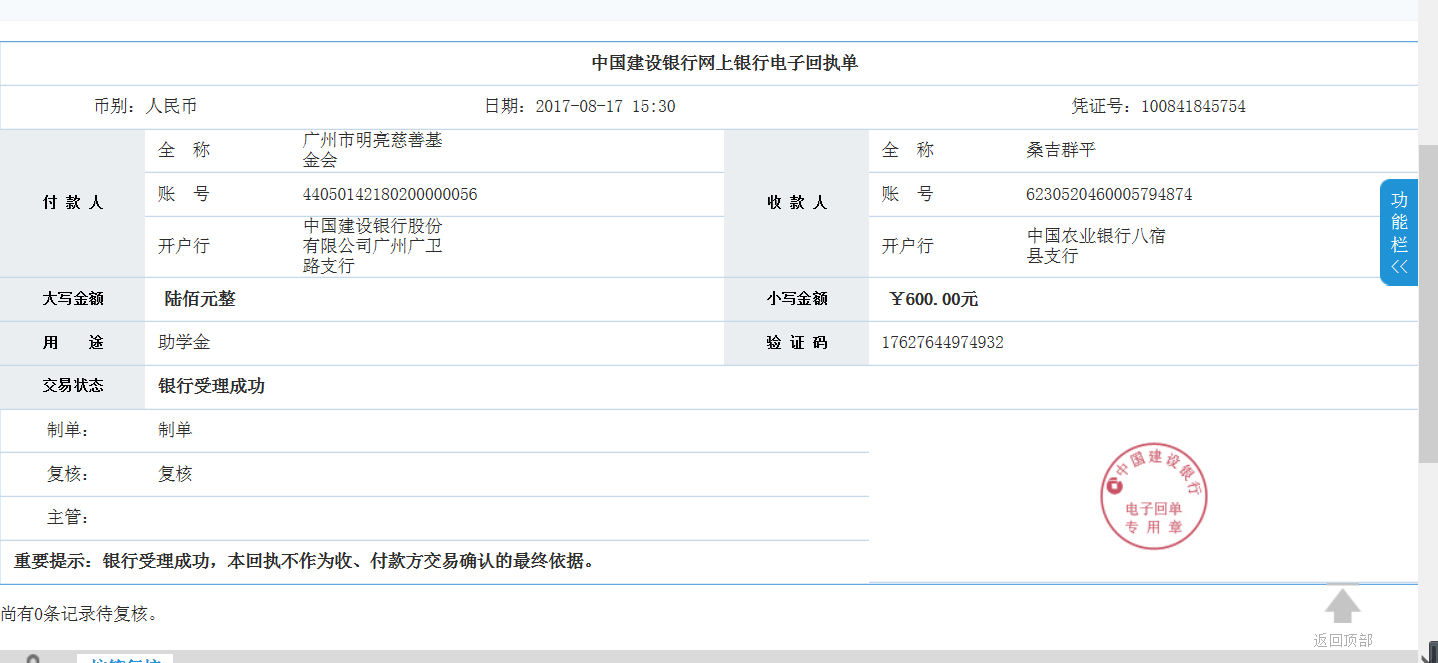Screen dimensions: 1438x663
Task: Select the amount ￥600.00元
Action: [x=934, y=299]
